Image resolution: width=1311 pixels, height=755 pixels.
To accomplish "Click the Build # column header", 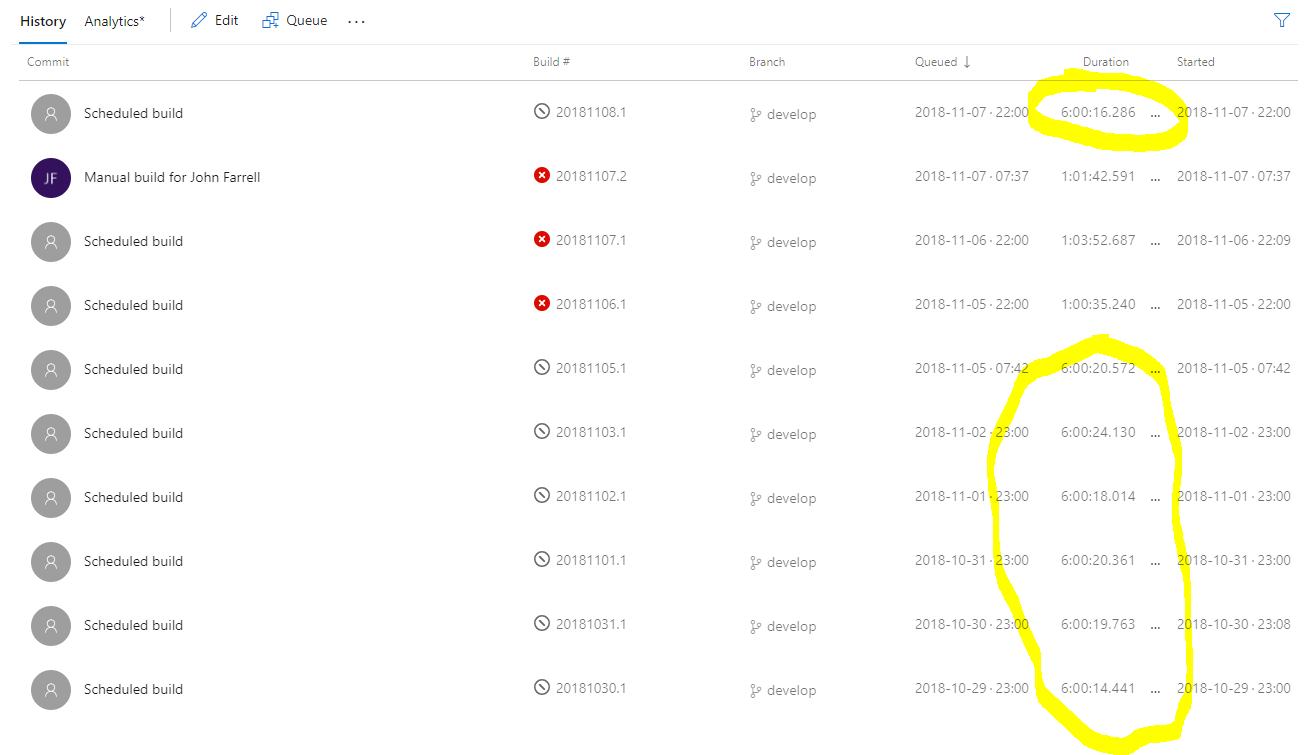I will point(551,62).
